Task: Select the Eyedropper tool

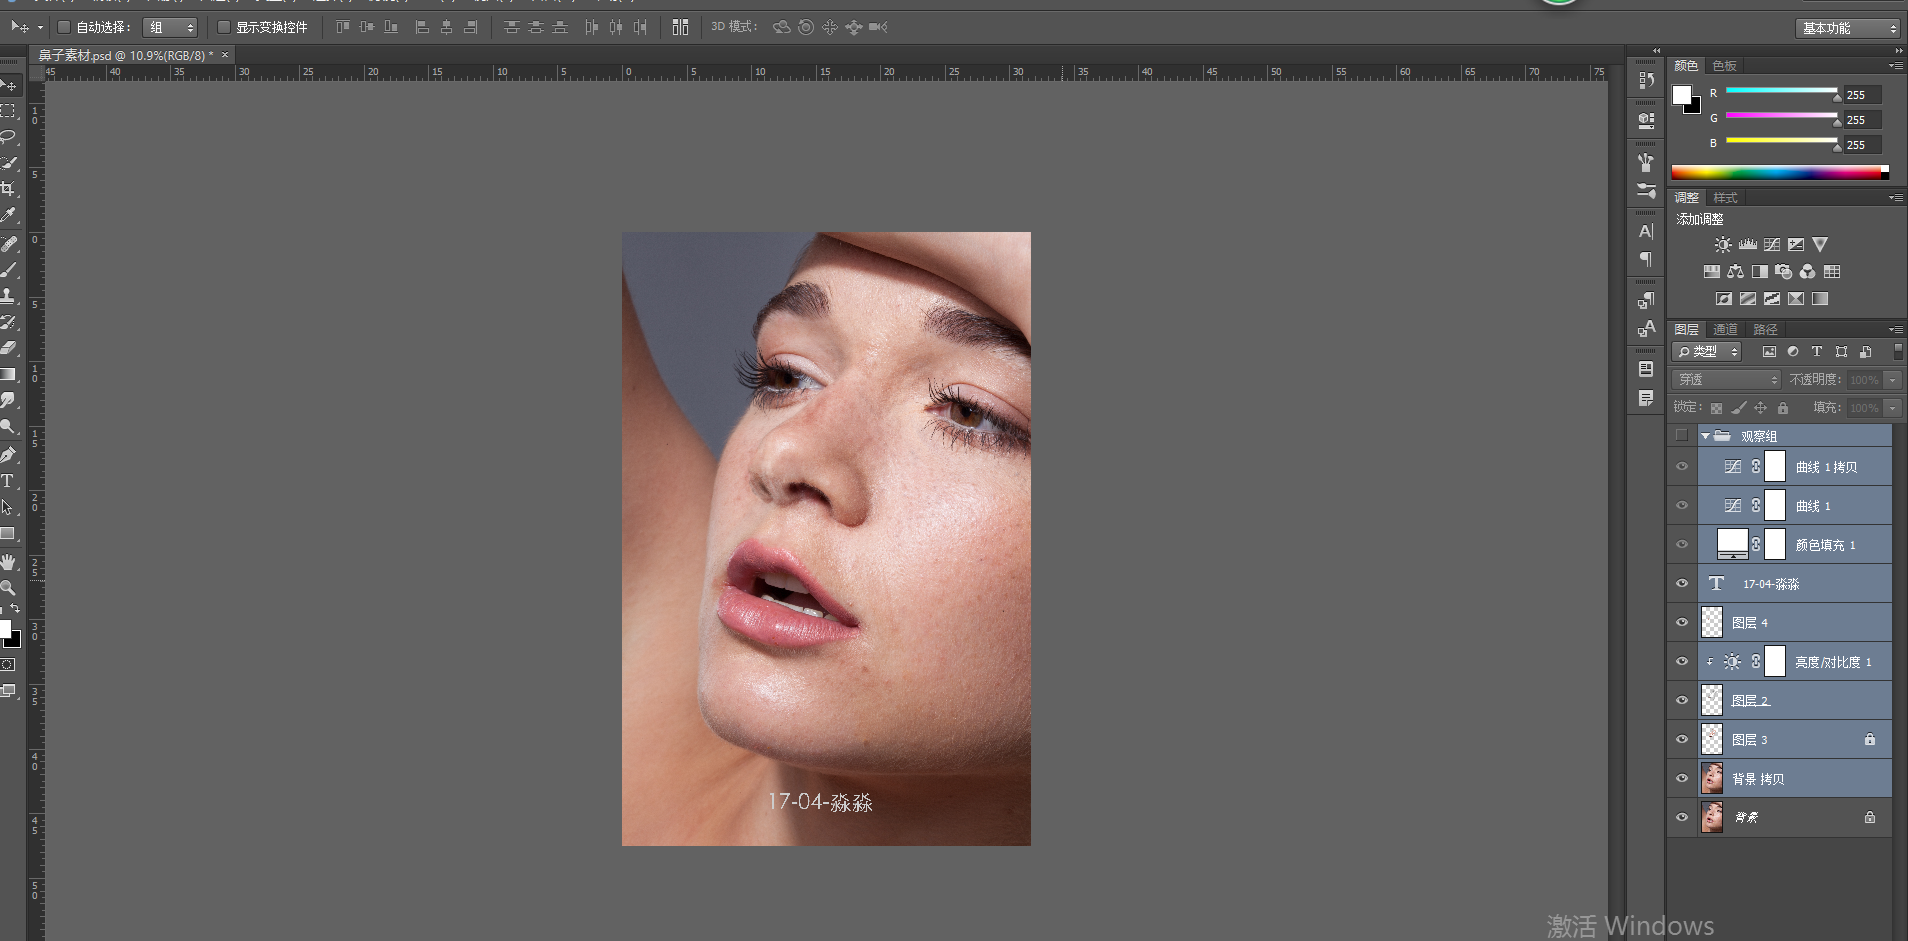Action: click(x=9, y=215)
